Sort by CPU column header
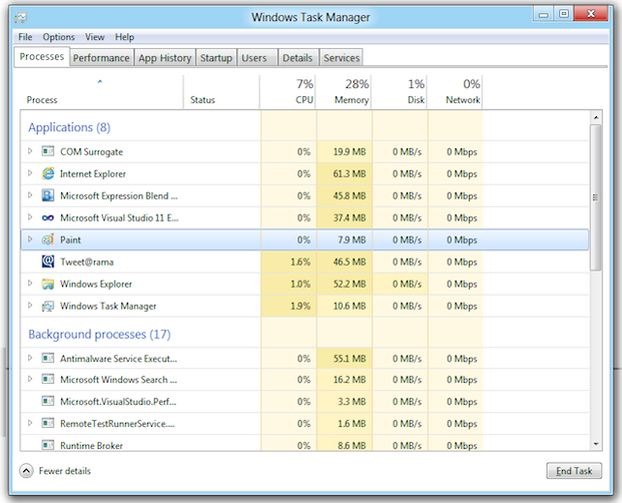The height and width of the screenshot is (503, 622). click(288, 92)
